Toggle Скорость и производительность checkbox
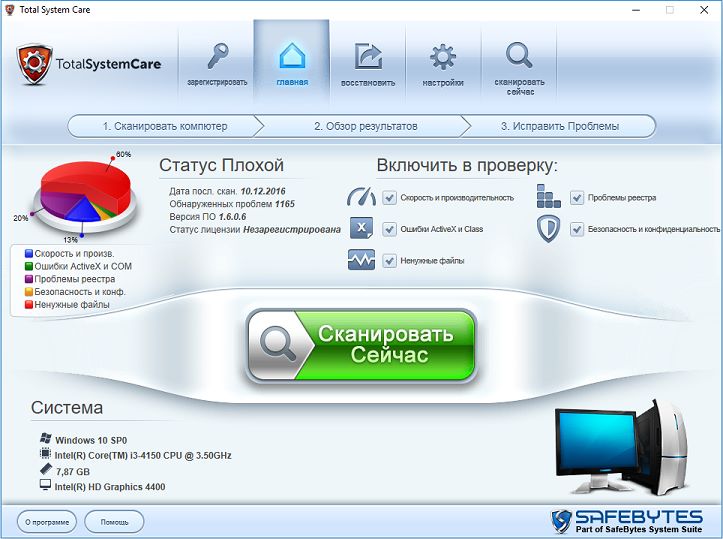 [389, 198]
